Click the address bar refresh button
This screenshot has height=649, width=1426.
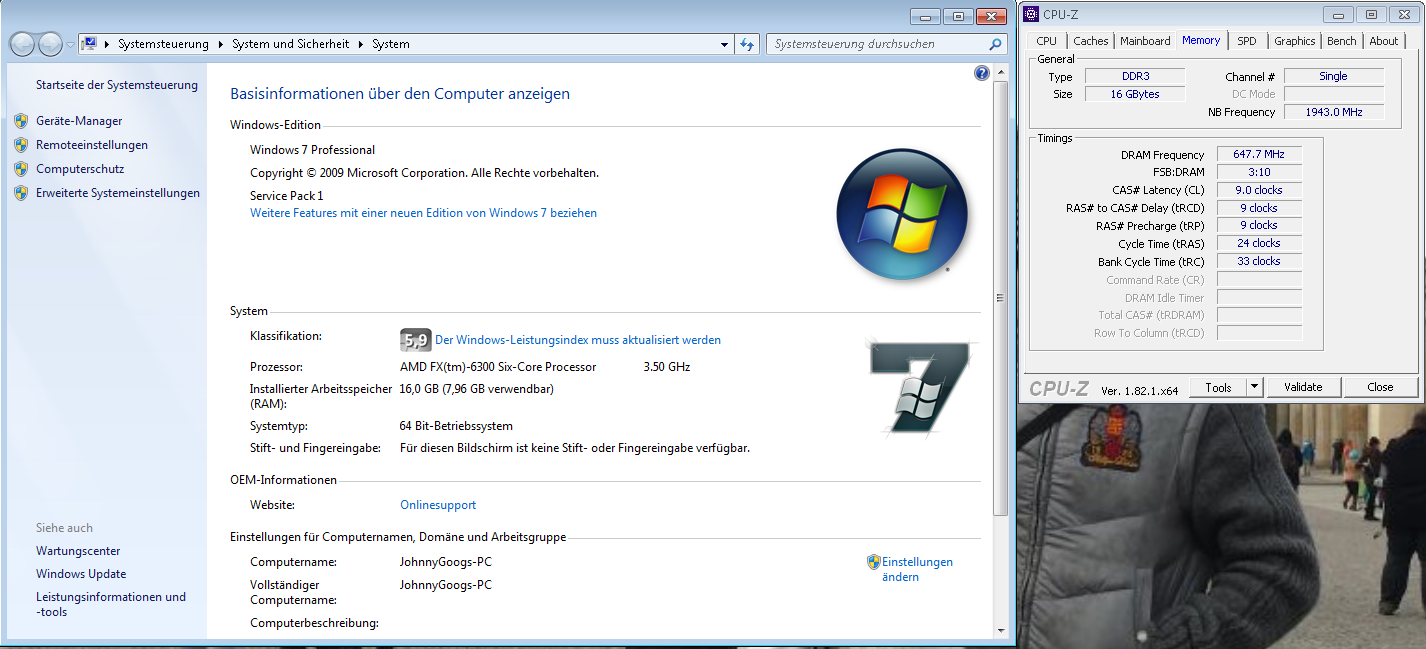pos(747,44)
